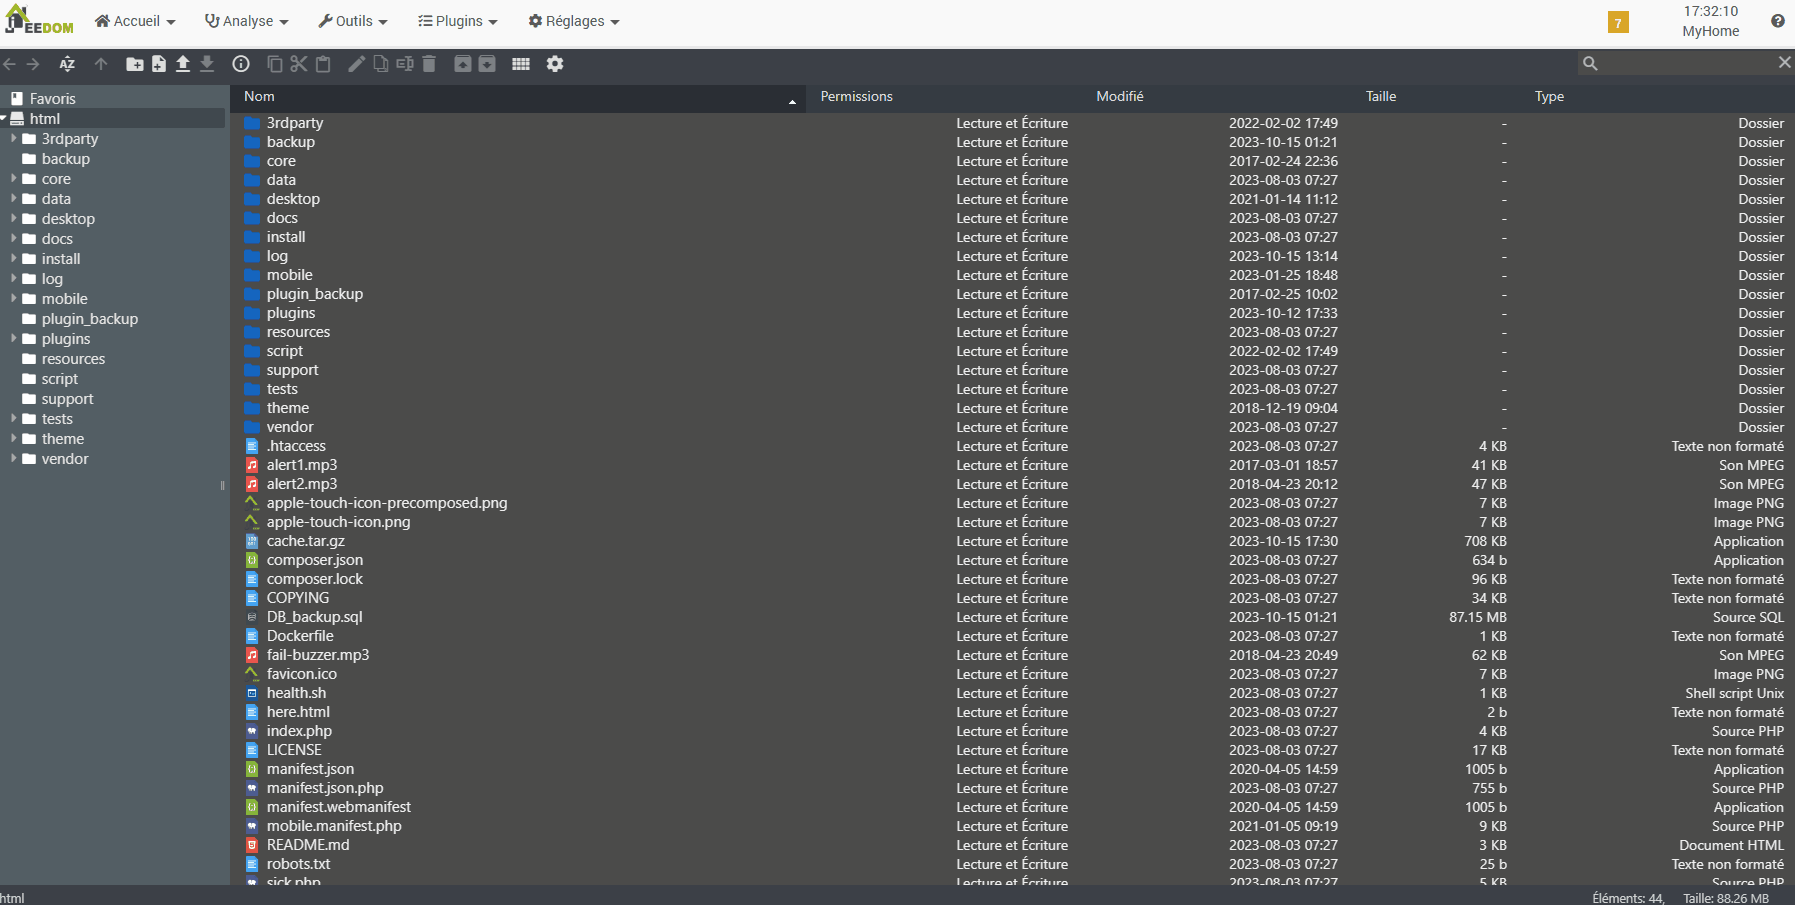Click the extract archive icon
This screenshot has width=1795, height=905.
pyautogui.click(x=463, y=64)
